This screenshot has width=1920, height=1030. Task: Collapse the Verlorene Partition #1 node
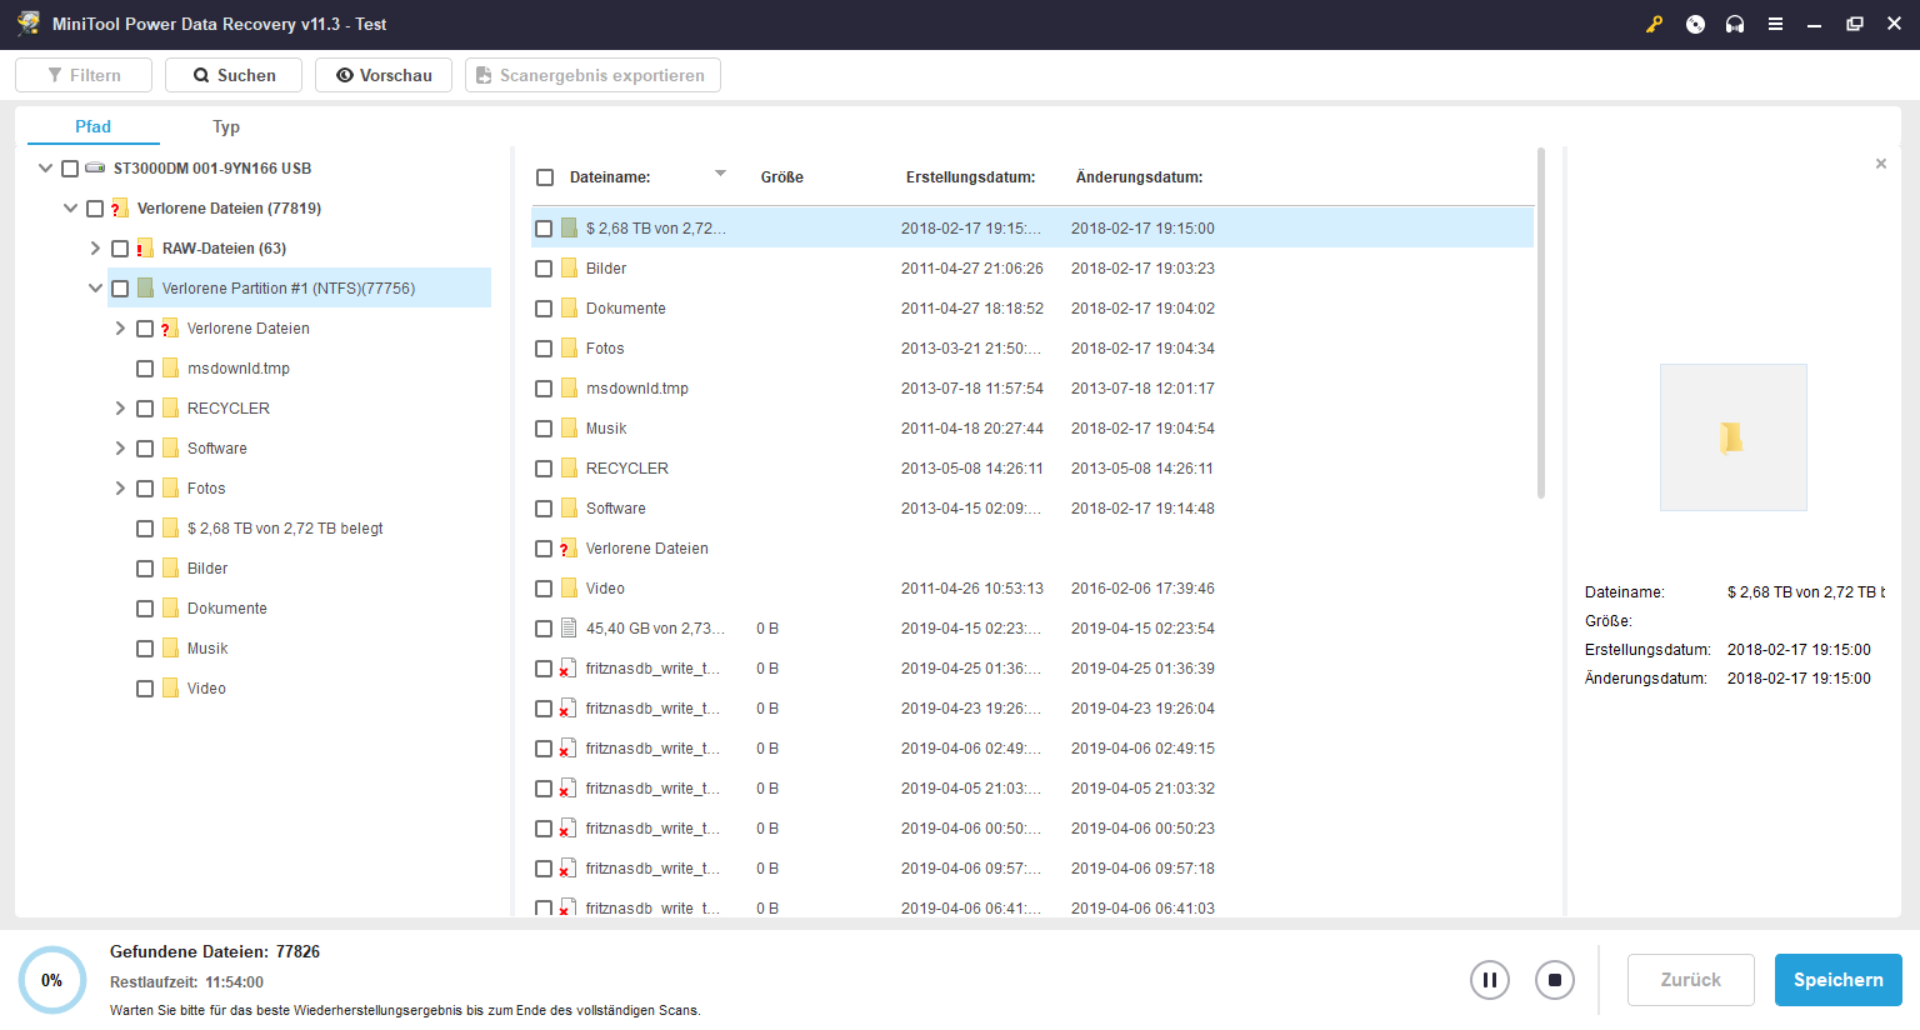tap(95, 288)
